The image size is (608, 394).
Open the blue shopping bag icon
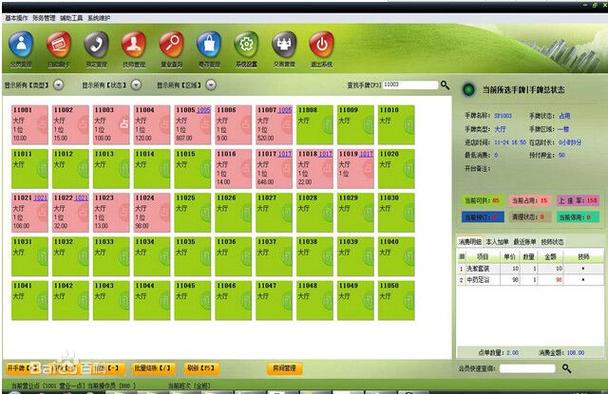(209, 45)
